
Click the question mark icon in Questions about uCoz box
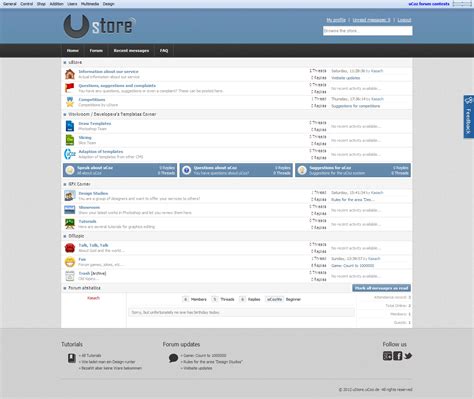click(x=187, y=170)
